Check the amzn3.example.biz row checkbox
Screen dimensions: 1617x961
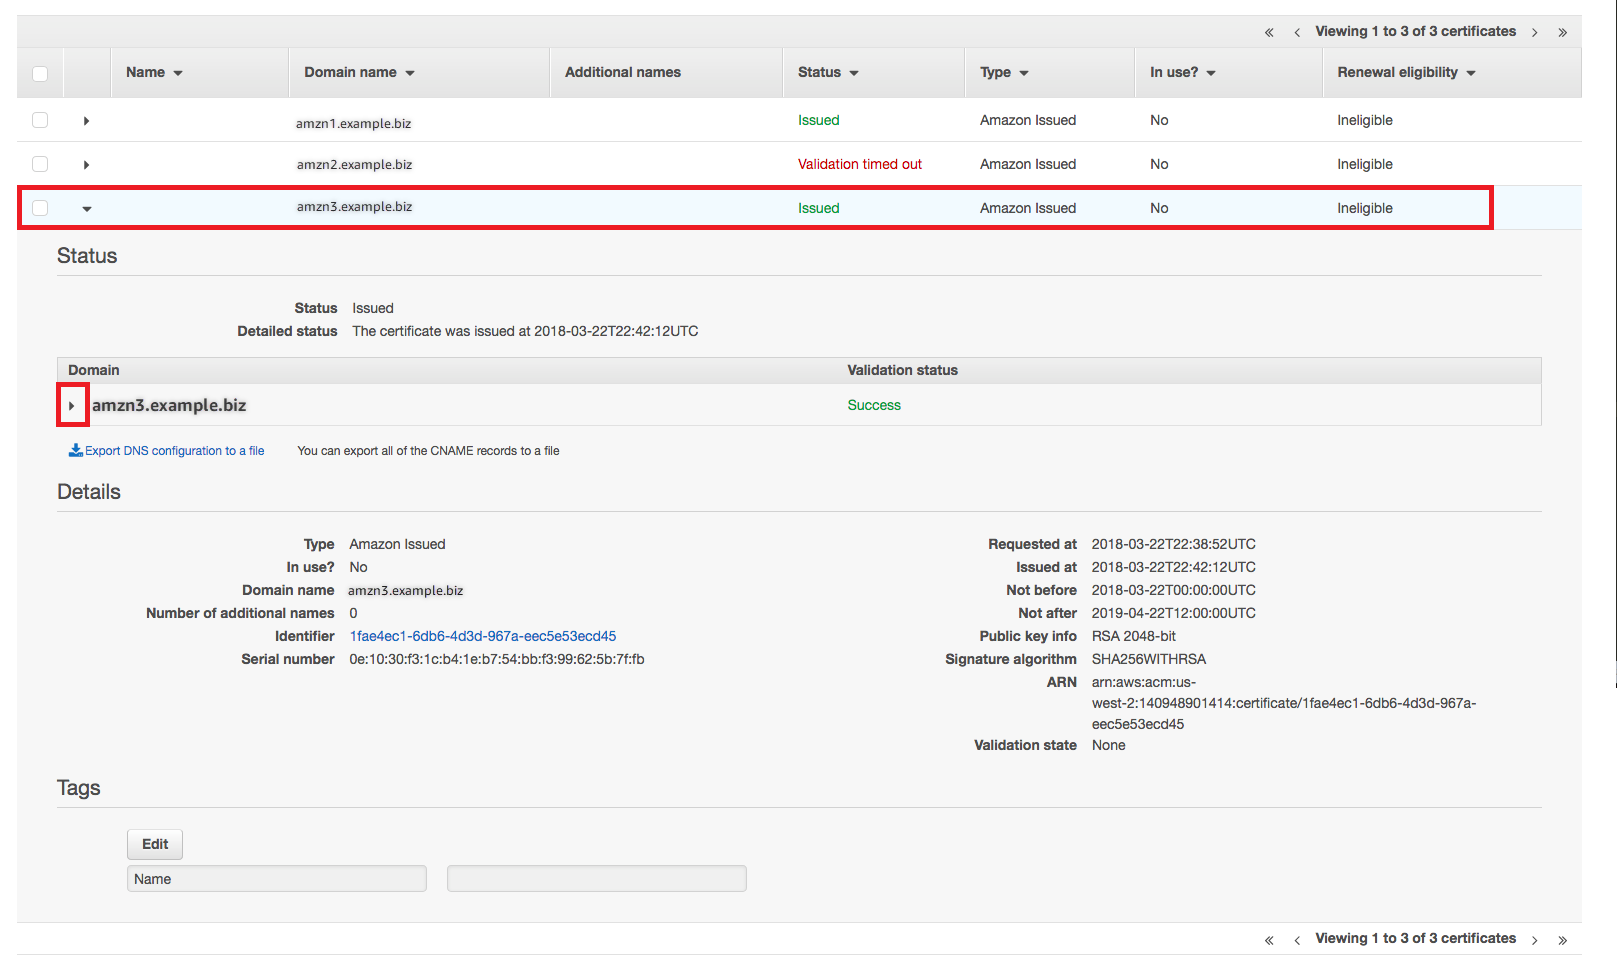tap(40, 207)
